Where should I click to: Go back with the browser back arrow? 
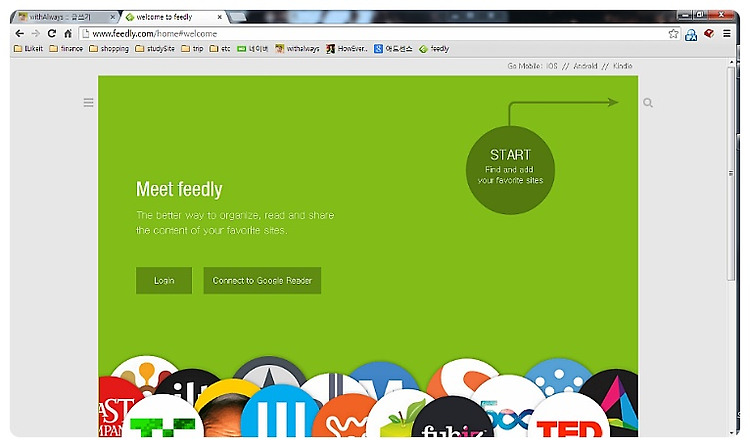[x=19, y=33]
